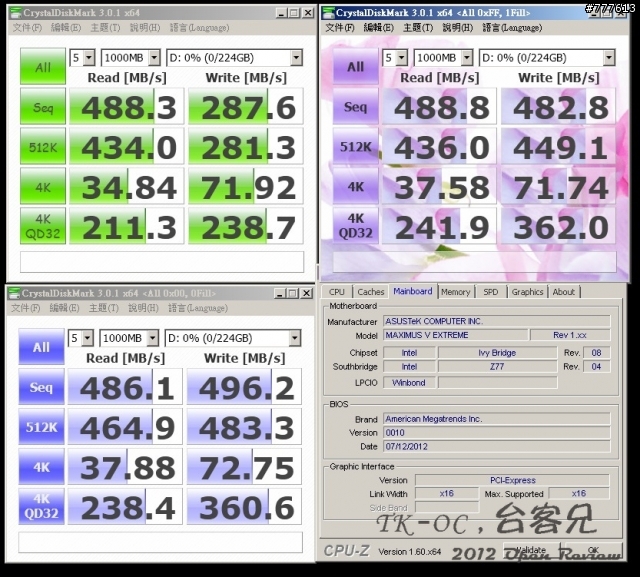Open 文件(F) menu in blue 0Fill window
This screenshot has width=640, height=577.
[25, 308]
